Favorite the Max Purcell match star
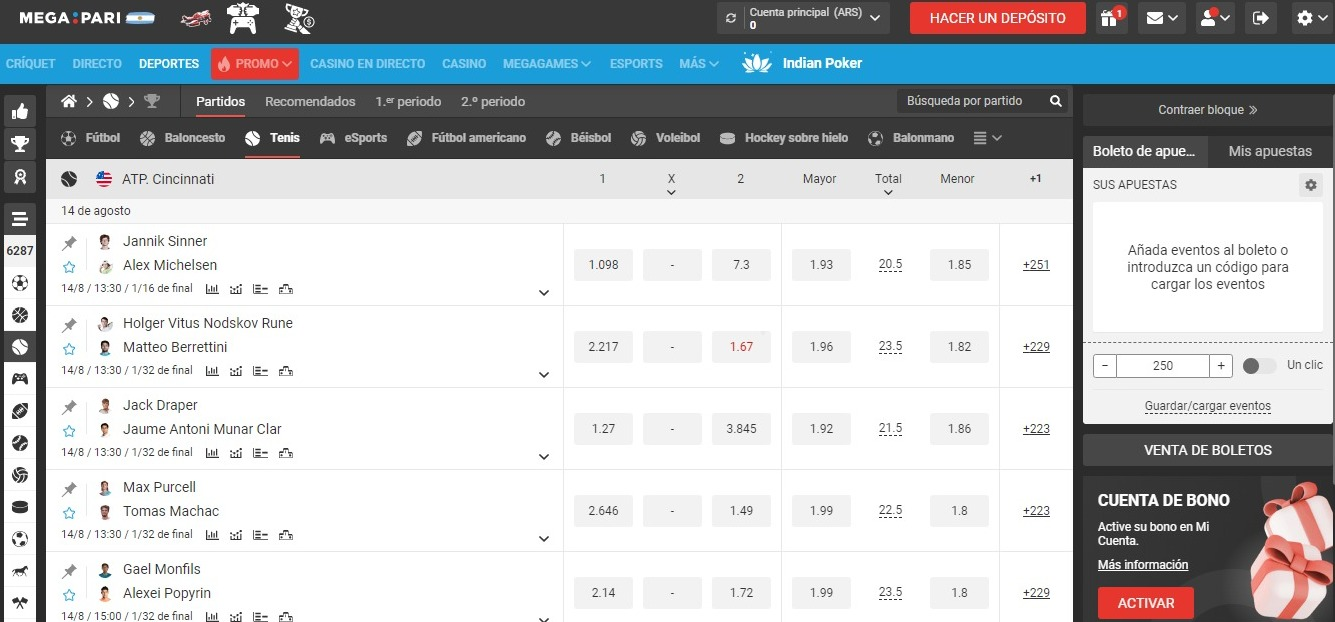The height and width of the screenshot is (622, 1335). [69, 513]
